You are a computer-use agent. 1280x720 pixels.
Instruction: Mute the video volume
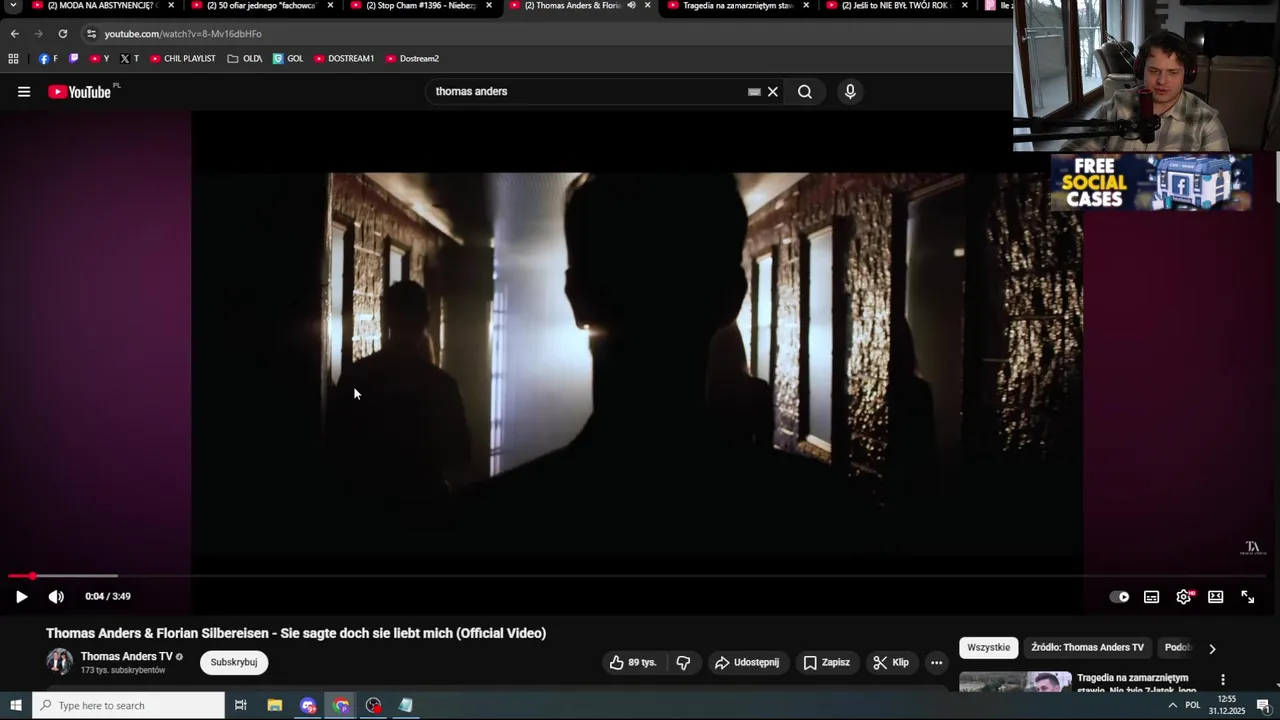(56, 597)
